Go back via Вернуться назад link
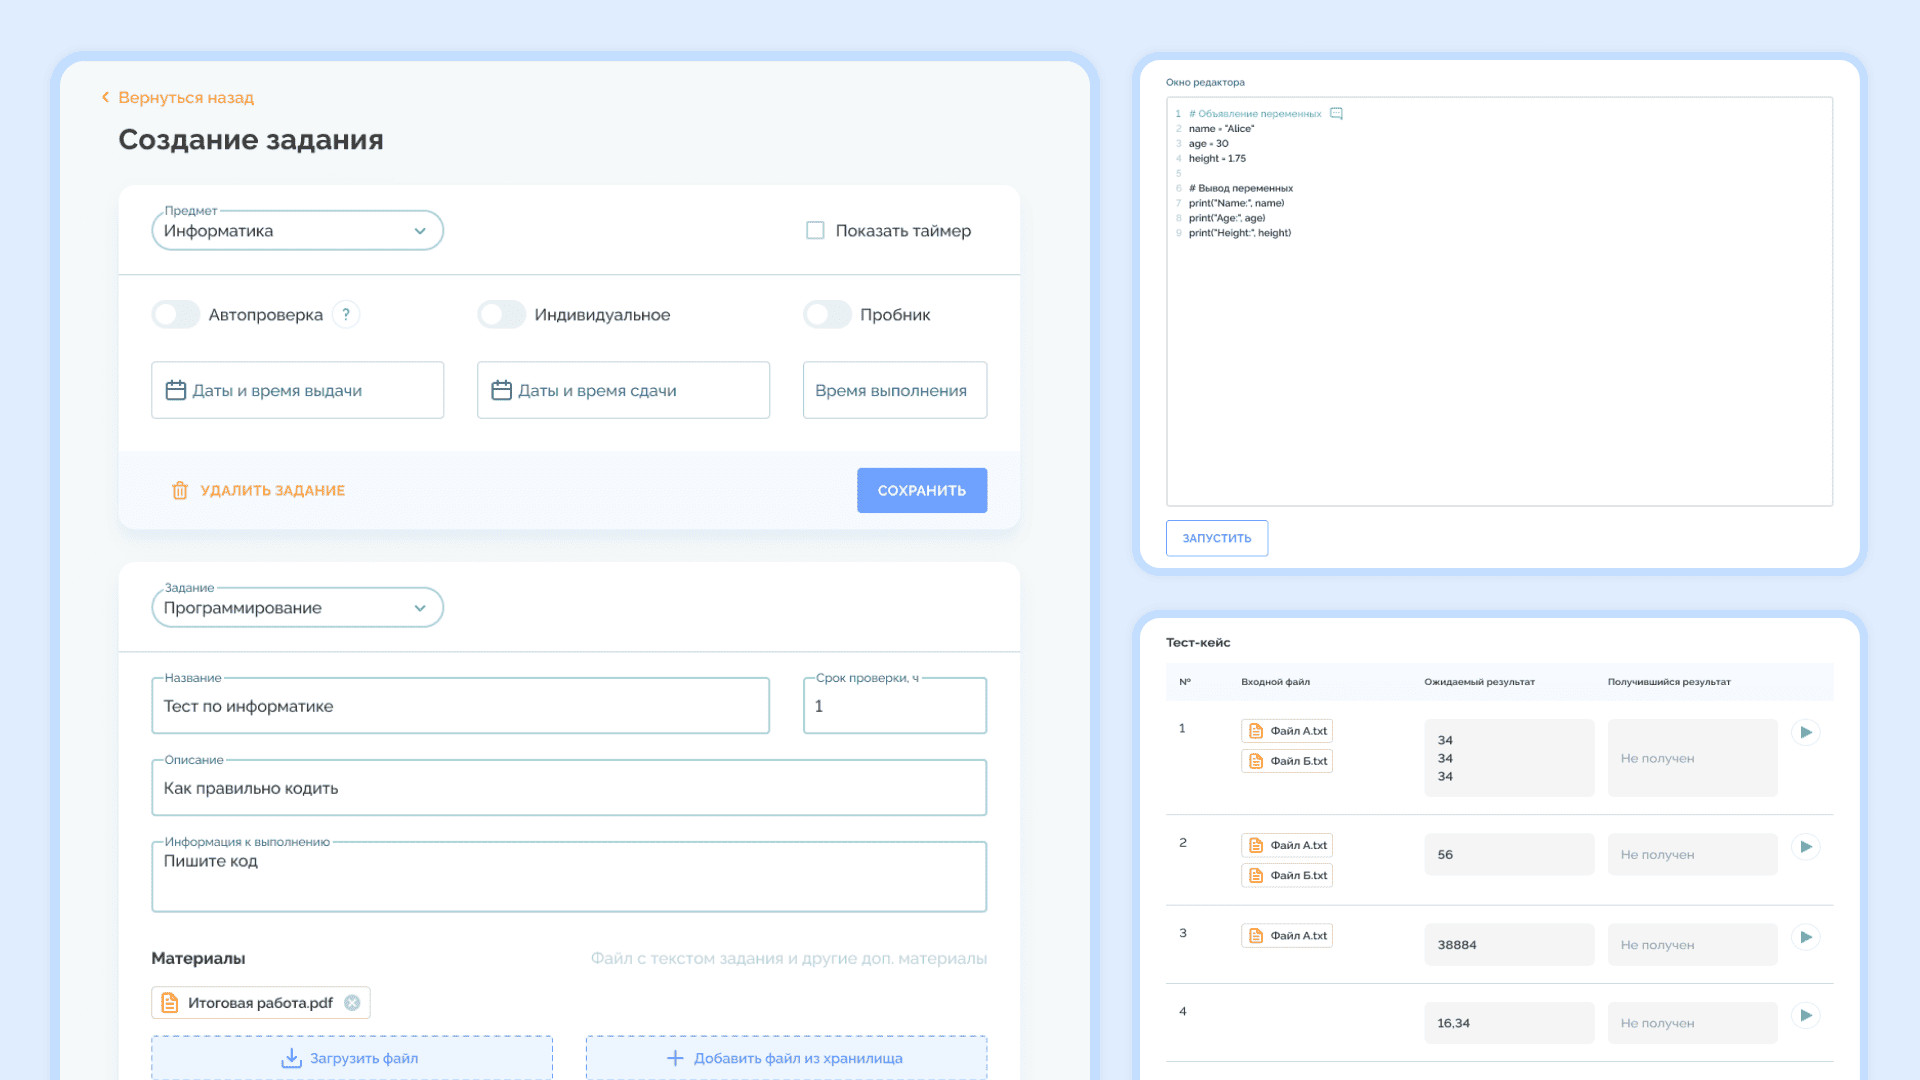The height and width of the screenshot is (1080, 1920). pos(178,98)
